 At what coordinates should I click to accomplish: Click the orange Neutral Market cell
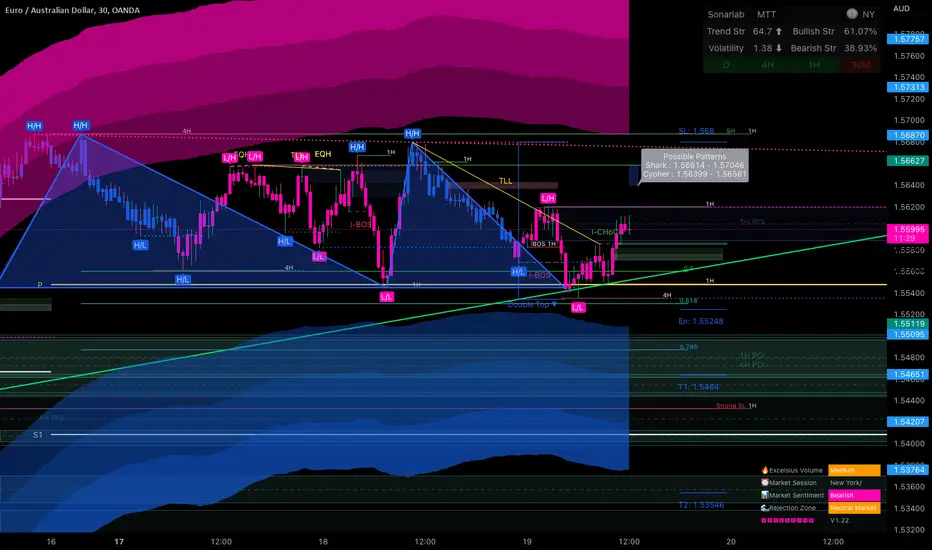pyautogui.click(x=854, y=508)
